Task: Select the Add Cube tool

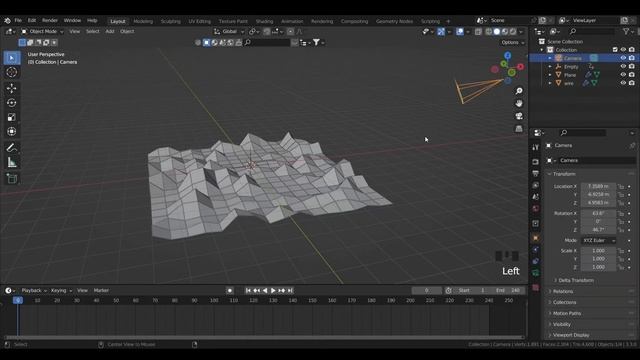Action: coord(11,179)
